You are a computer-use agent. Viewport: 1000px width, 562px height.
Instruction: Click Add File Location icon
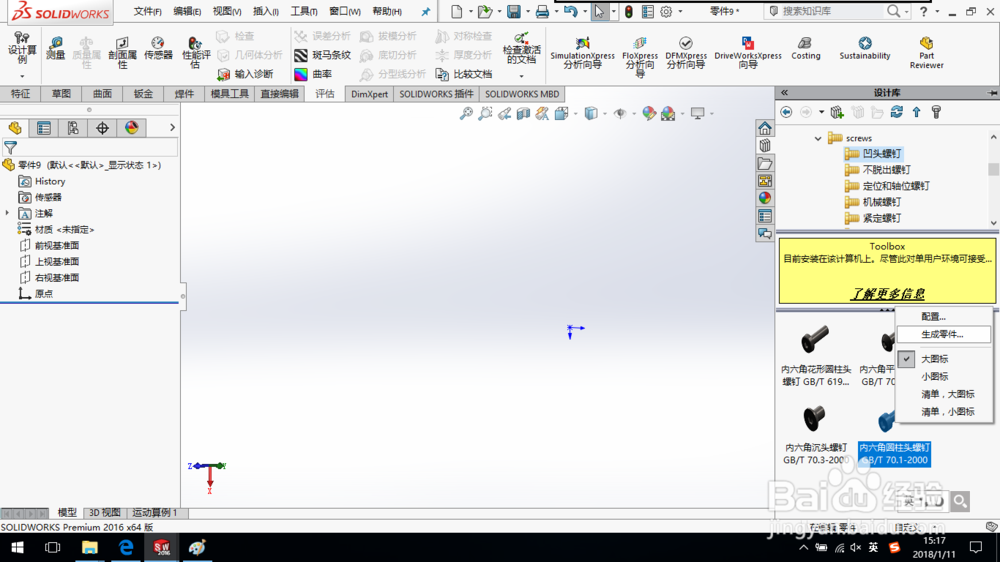[837, 112]
